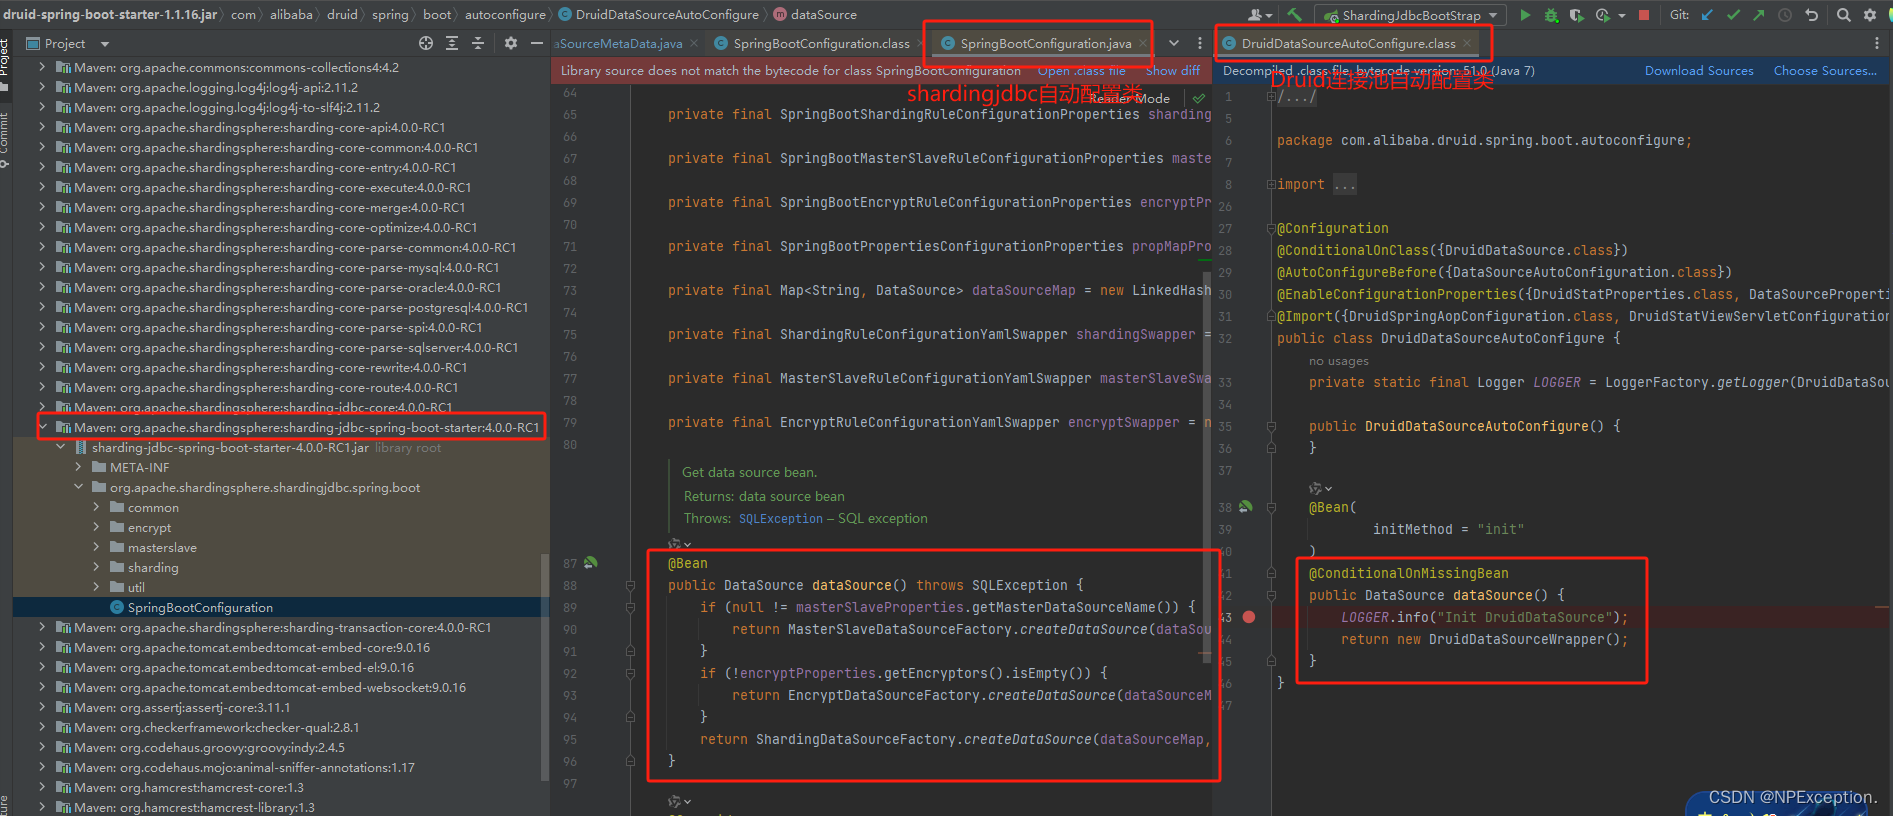Image resolution: width=1893 pixels, height=816 pixels.
Task: Collapse org.apache.shardingsphere.shardingjdbc.spring.boot package
Action: click(x=78, y=487)
